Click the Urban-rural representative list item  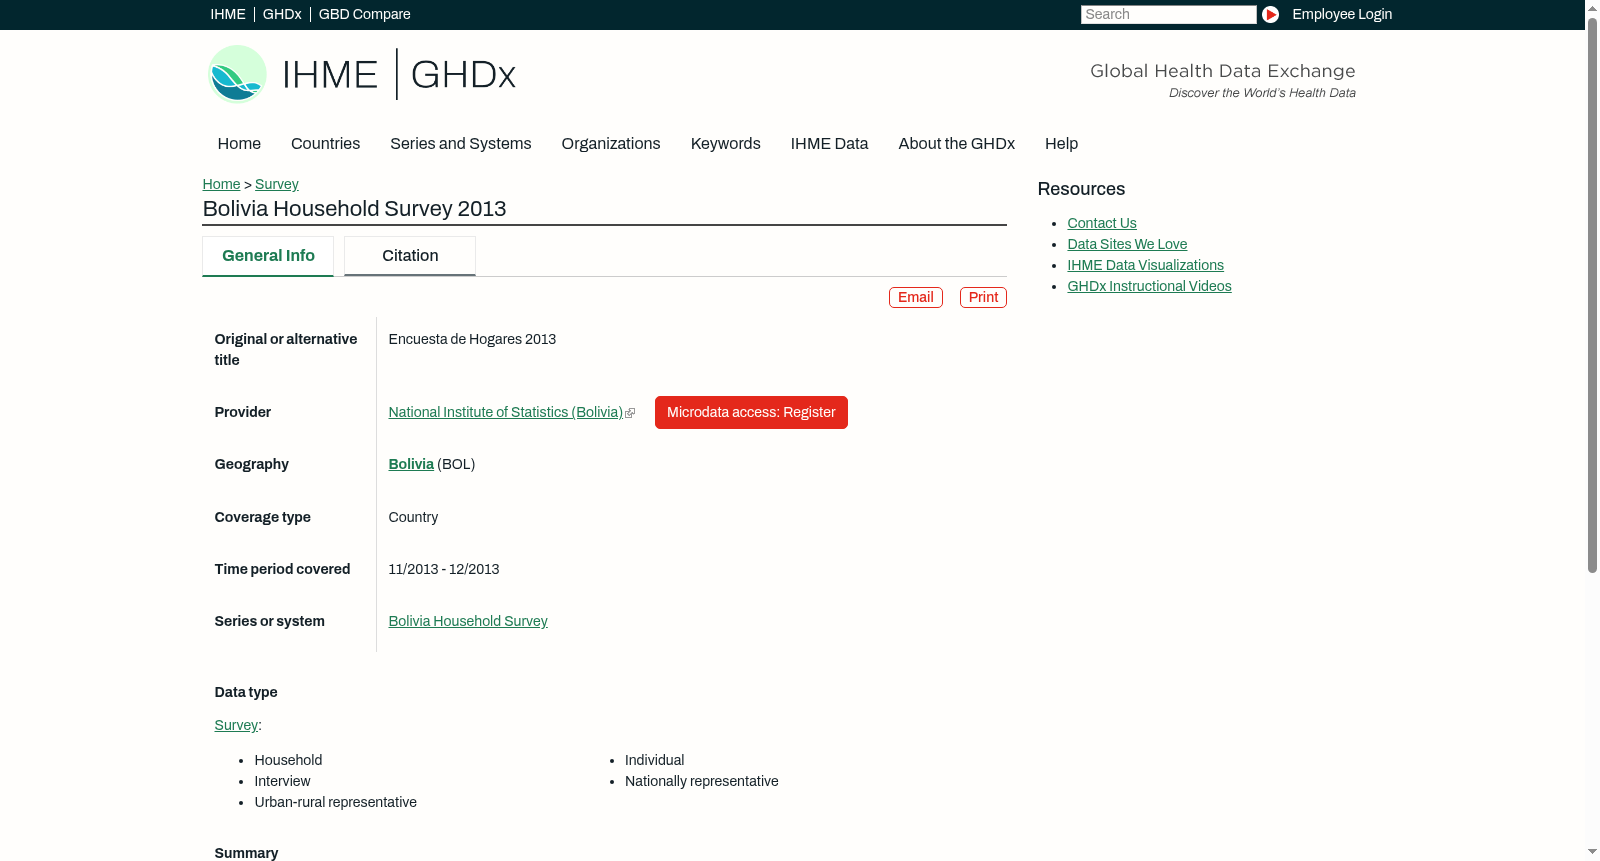[x=336, y=802]
